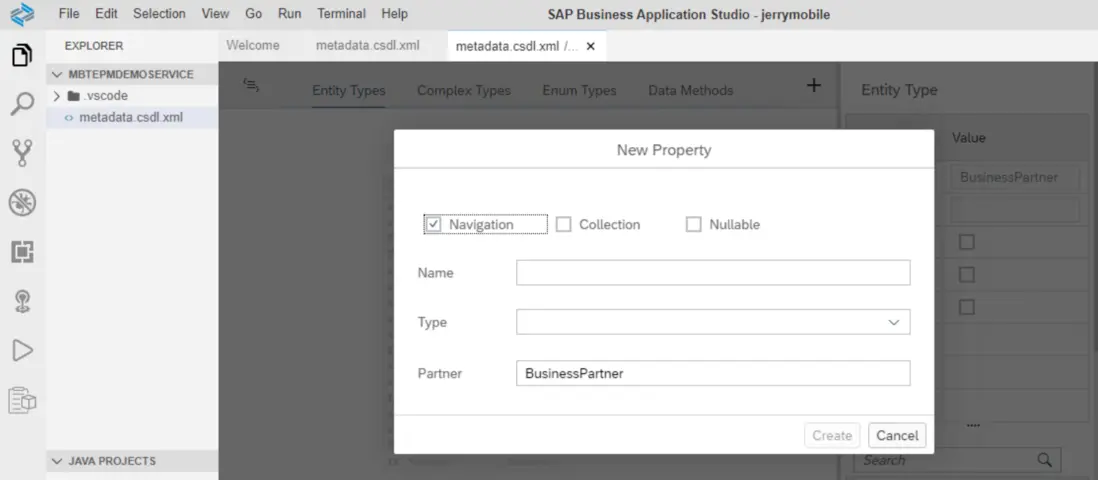Open the Extensions view icon

22,252
